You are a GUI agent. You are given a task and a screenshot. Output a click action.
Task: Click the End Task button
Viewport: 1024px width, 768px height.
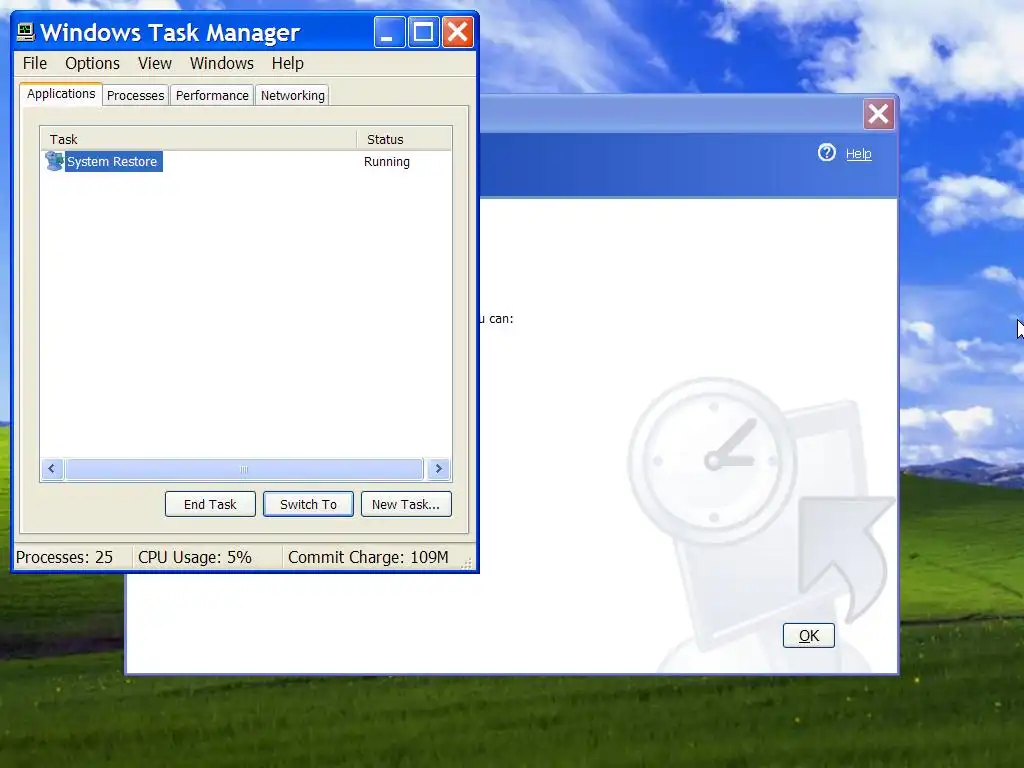point(210,504)
